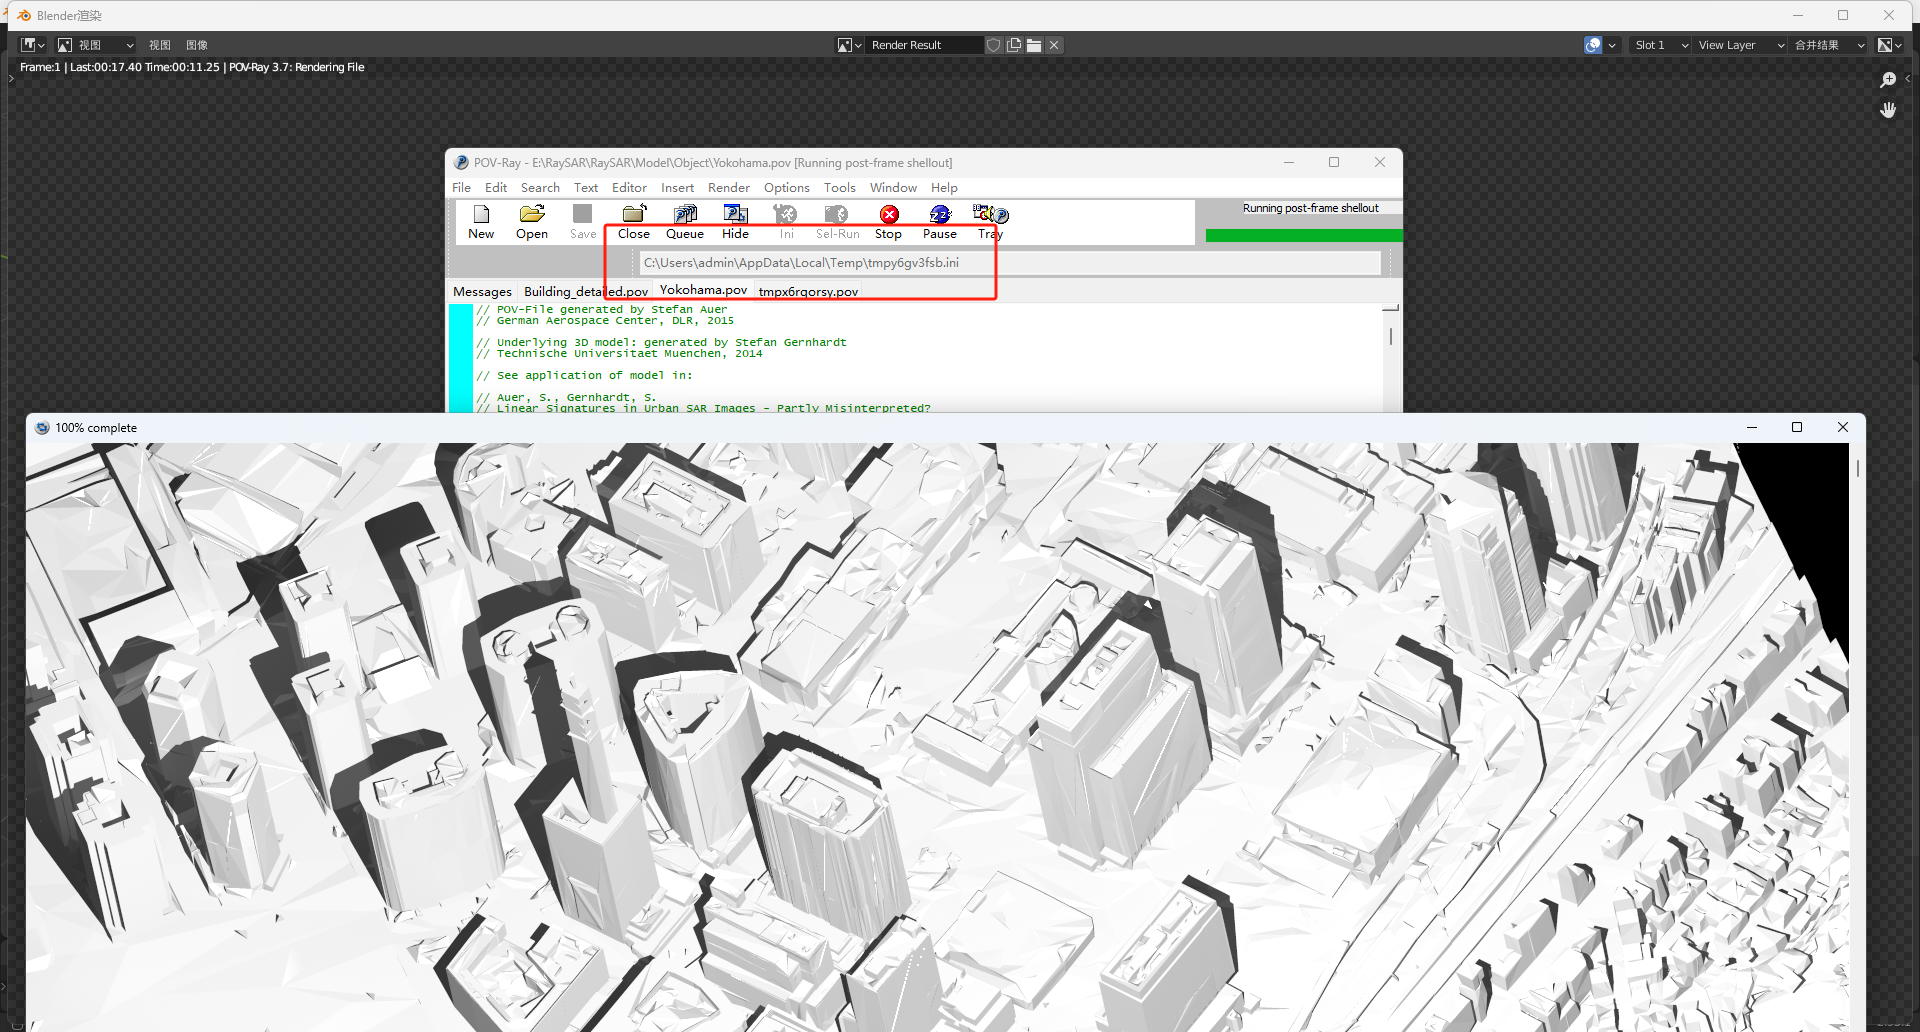Click the Close file toolbar button

(634, 221)
